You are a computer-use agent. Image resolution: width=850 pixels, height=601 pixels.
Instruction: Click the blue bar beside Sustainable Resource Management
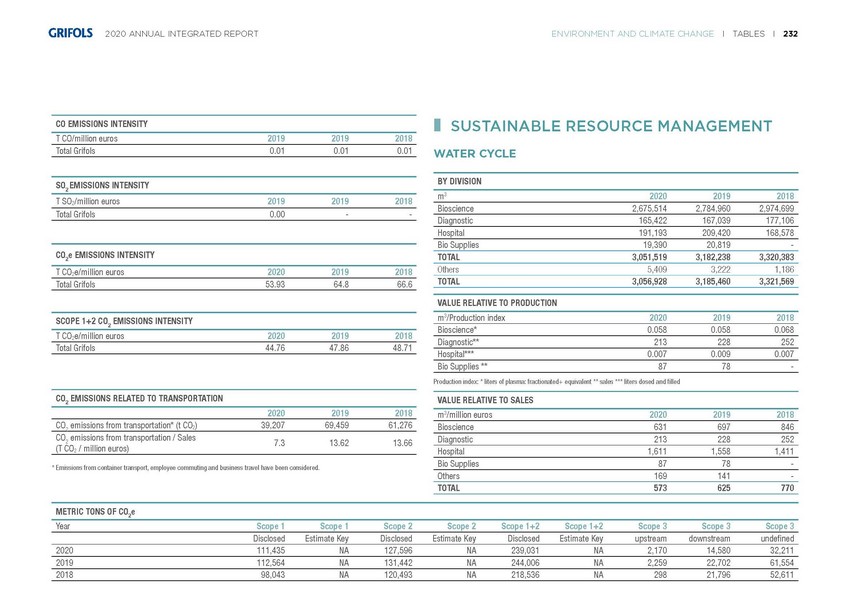coord(436,125)
